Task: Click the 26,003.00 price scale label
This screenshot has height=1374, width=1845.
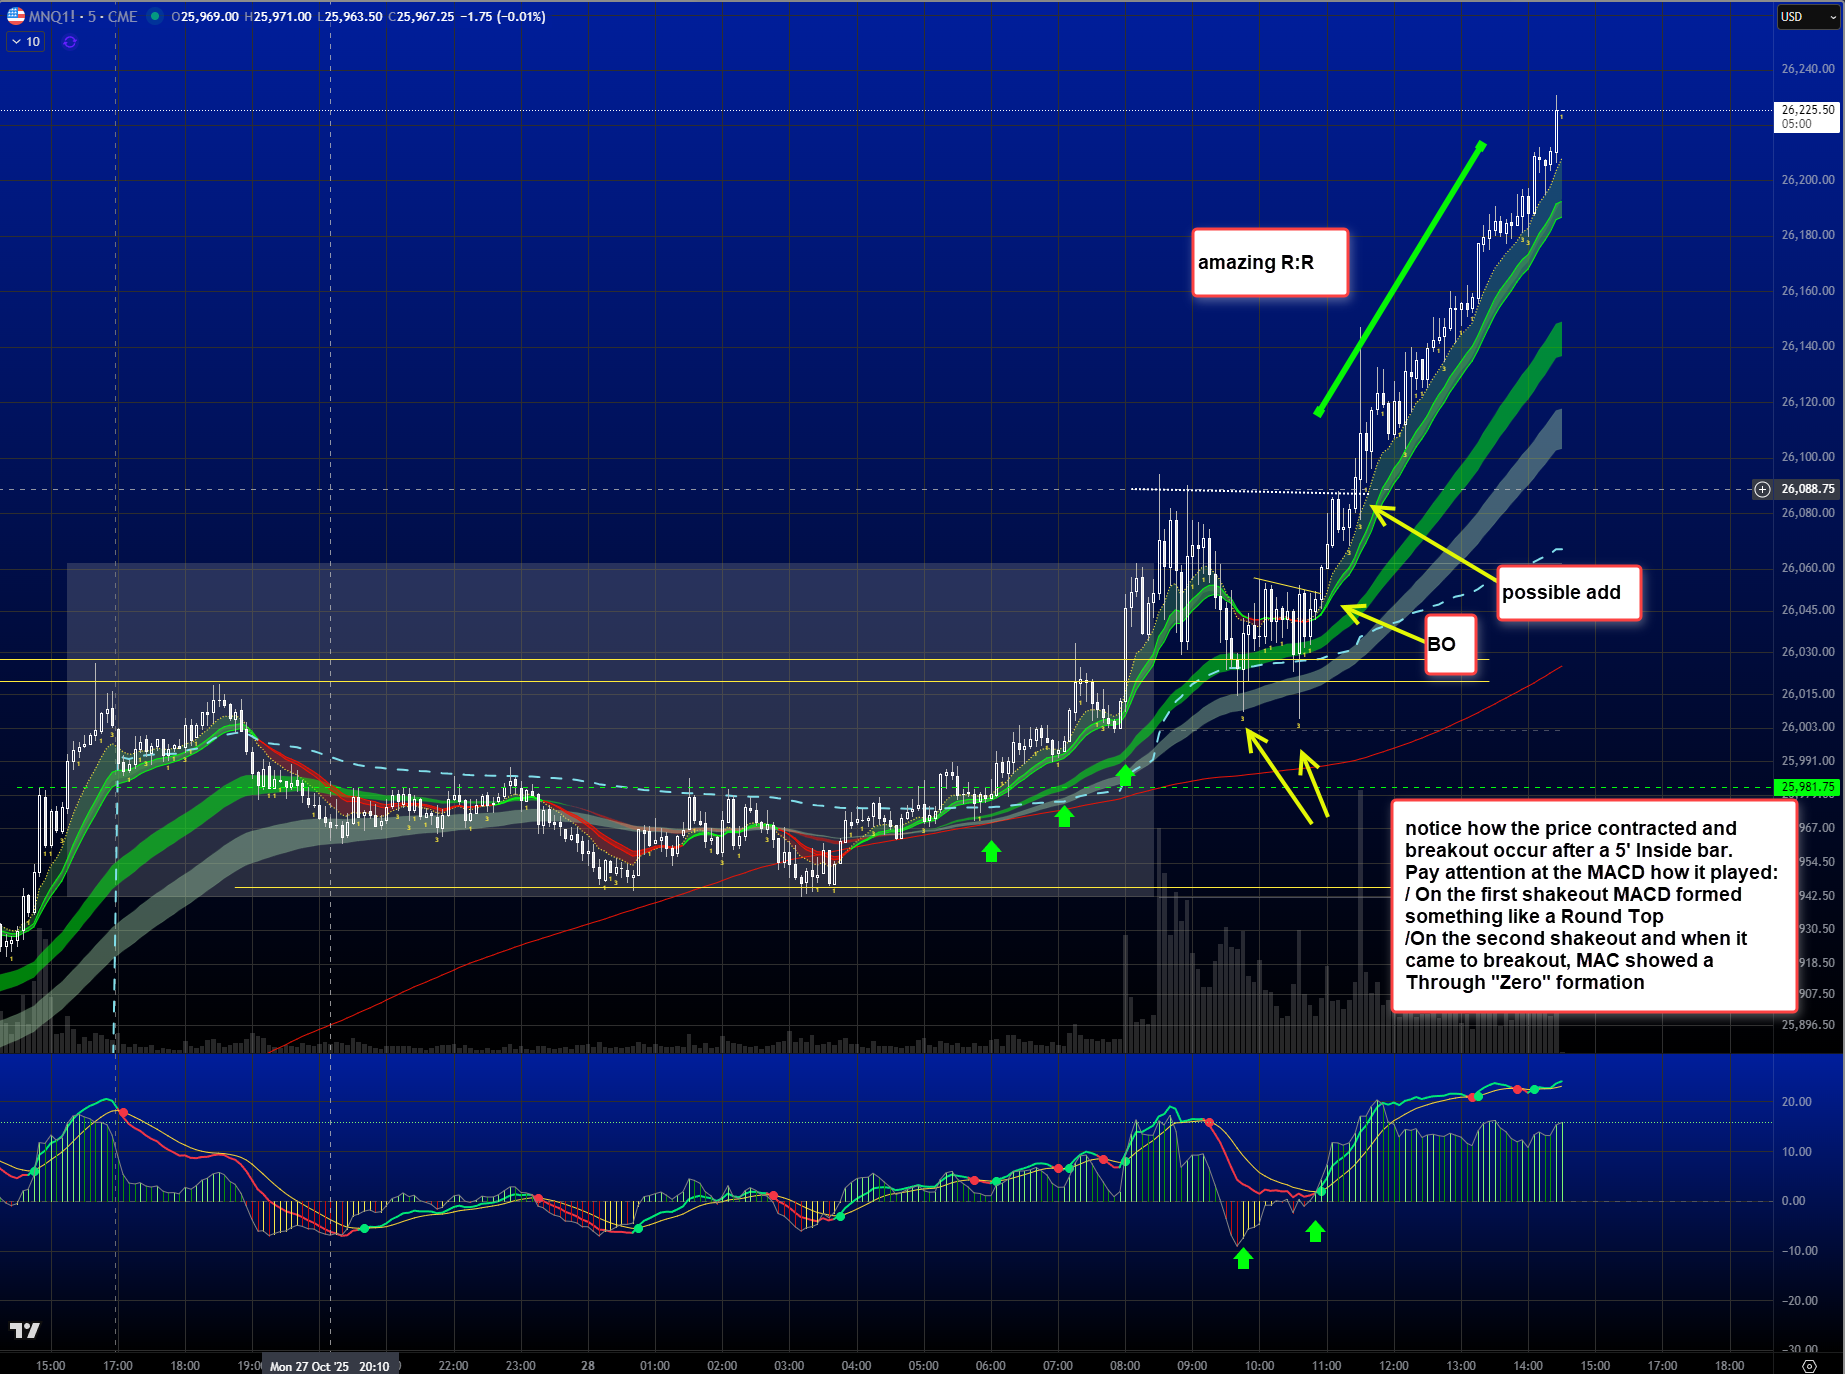Action: (x=1808, y=727)
